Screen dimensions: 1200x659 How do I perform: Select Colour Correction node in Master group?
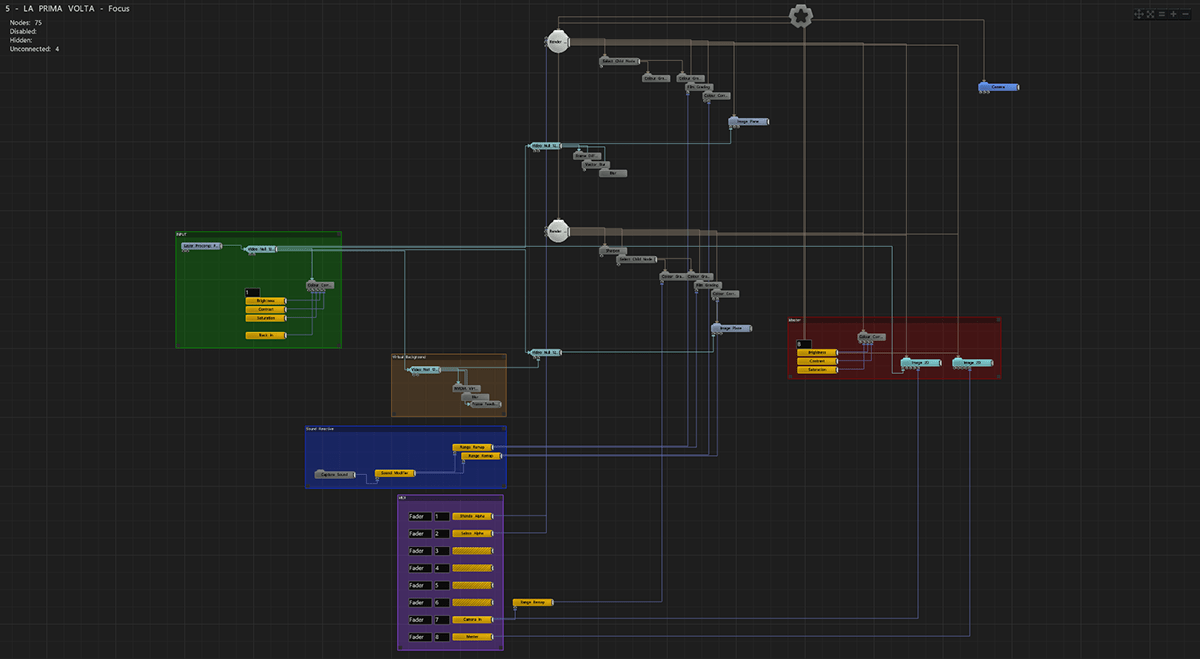click(x=872, y=337)
